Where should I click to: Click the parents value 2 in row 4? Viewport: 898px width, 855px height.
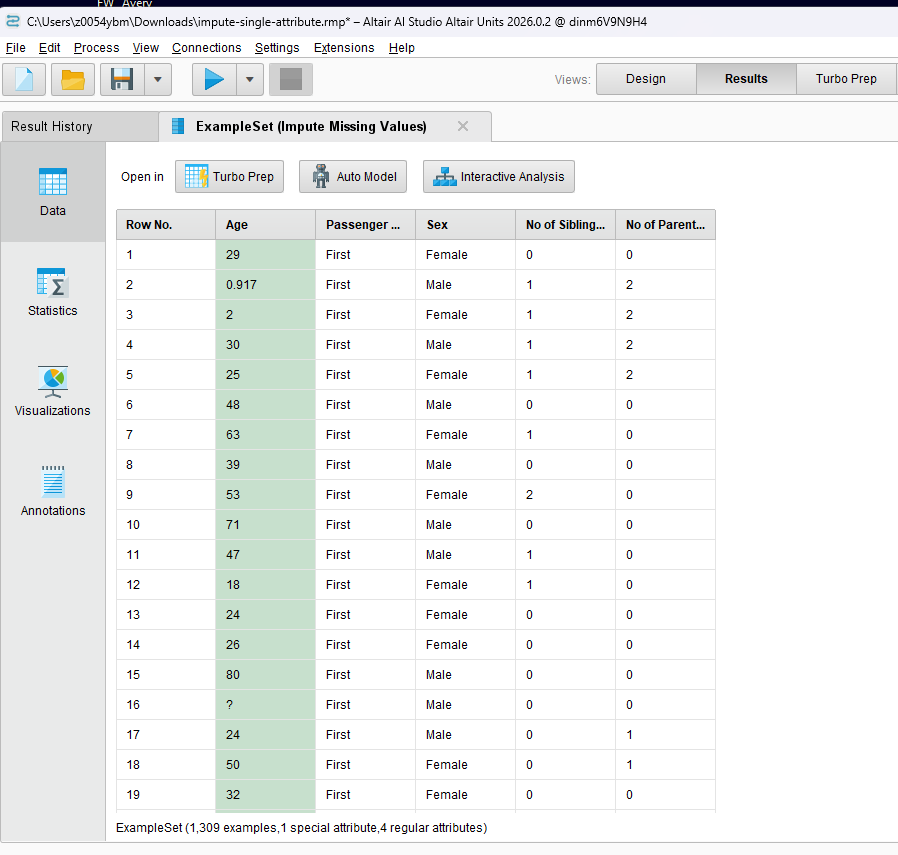point(665,345)
